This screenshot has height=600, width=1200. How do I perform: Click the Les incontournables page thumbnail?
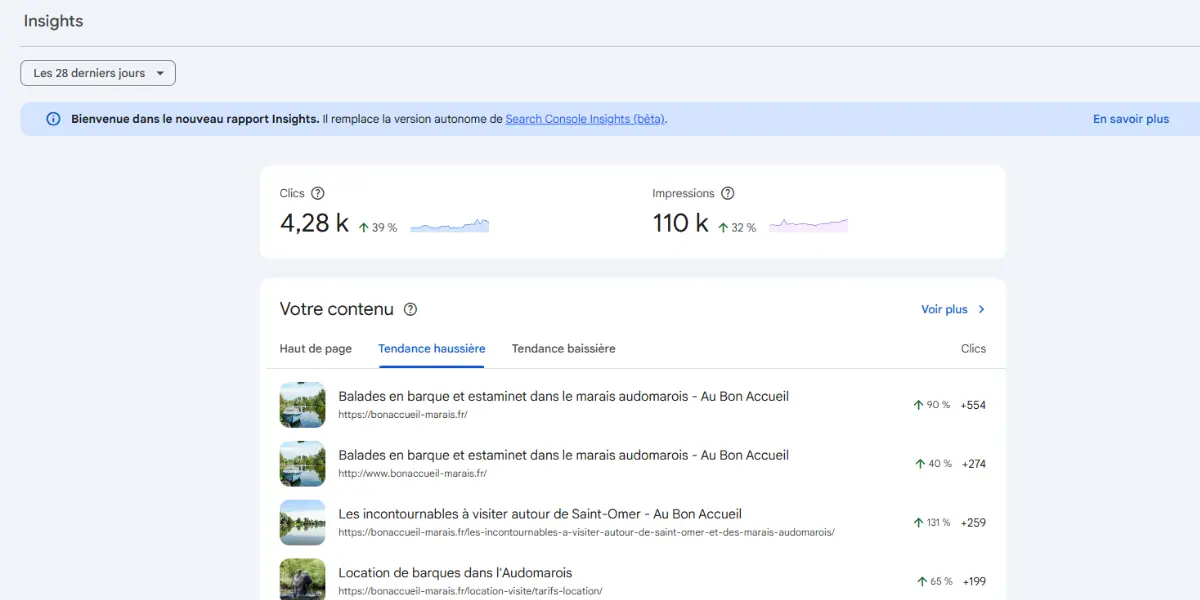pyautogui.click(x=302, y=522)
